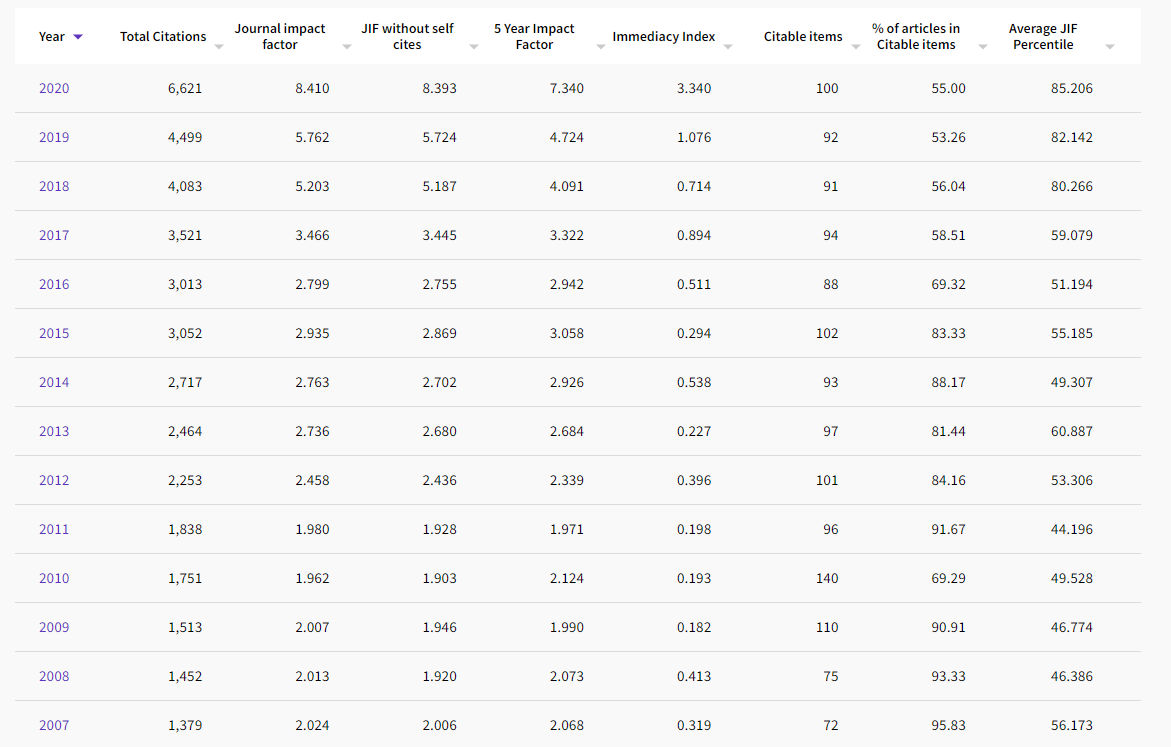This screenshot has height=747, width=1171.
Task: Click Immediacy Index sort arrow
Action: [728, 47]
